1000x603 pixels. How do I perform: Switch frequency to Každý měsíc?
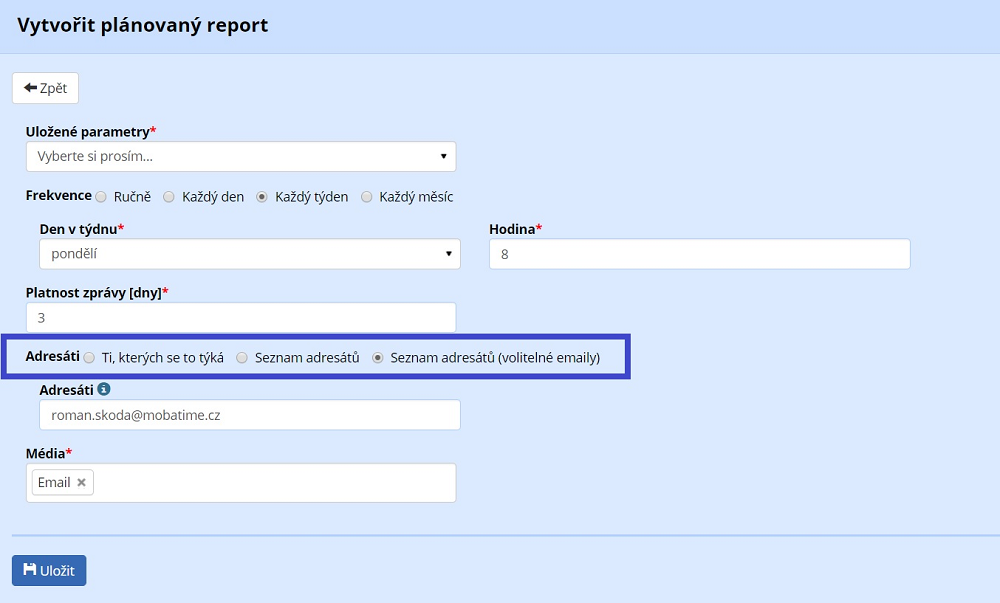367,197
